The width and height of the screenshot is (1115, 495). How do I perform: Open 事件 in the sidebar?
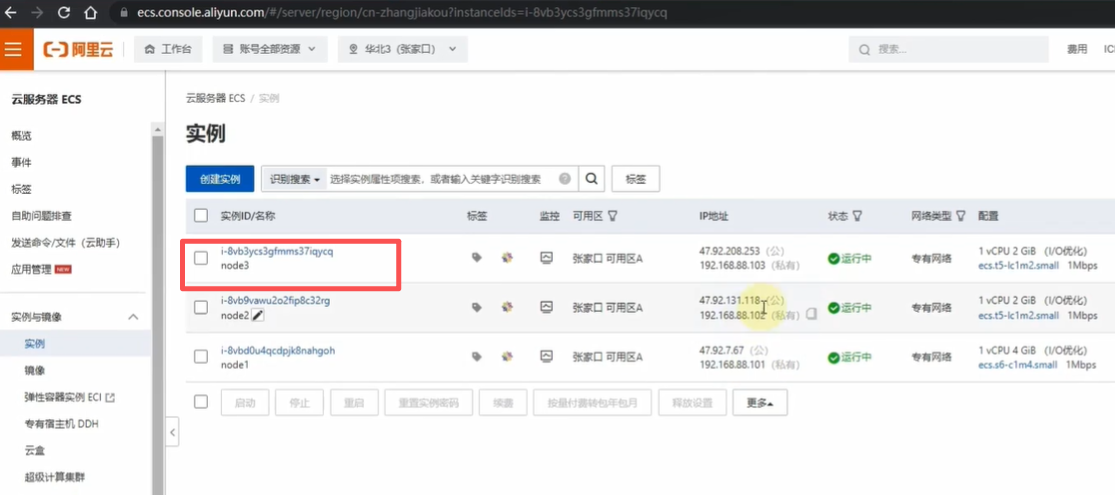[21, 163]
